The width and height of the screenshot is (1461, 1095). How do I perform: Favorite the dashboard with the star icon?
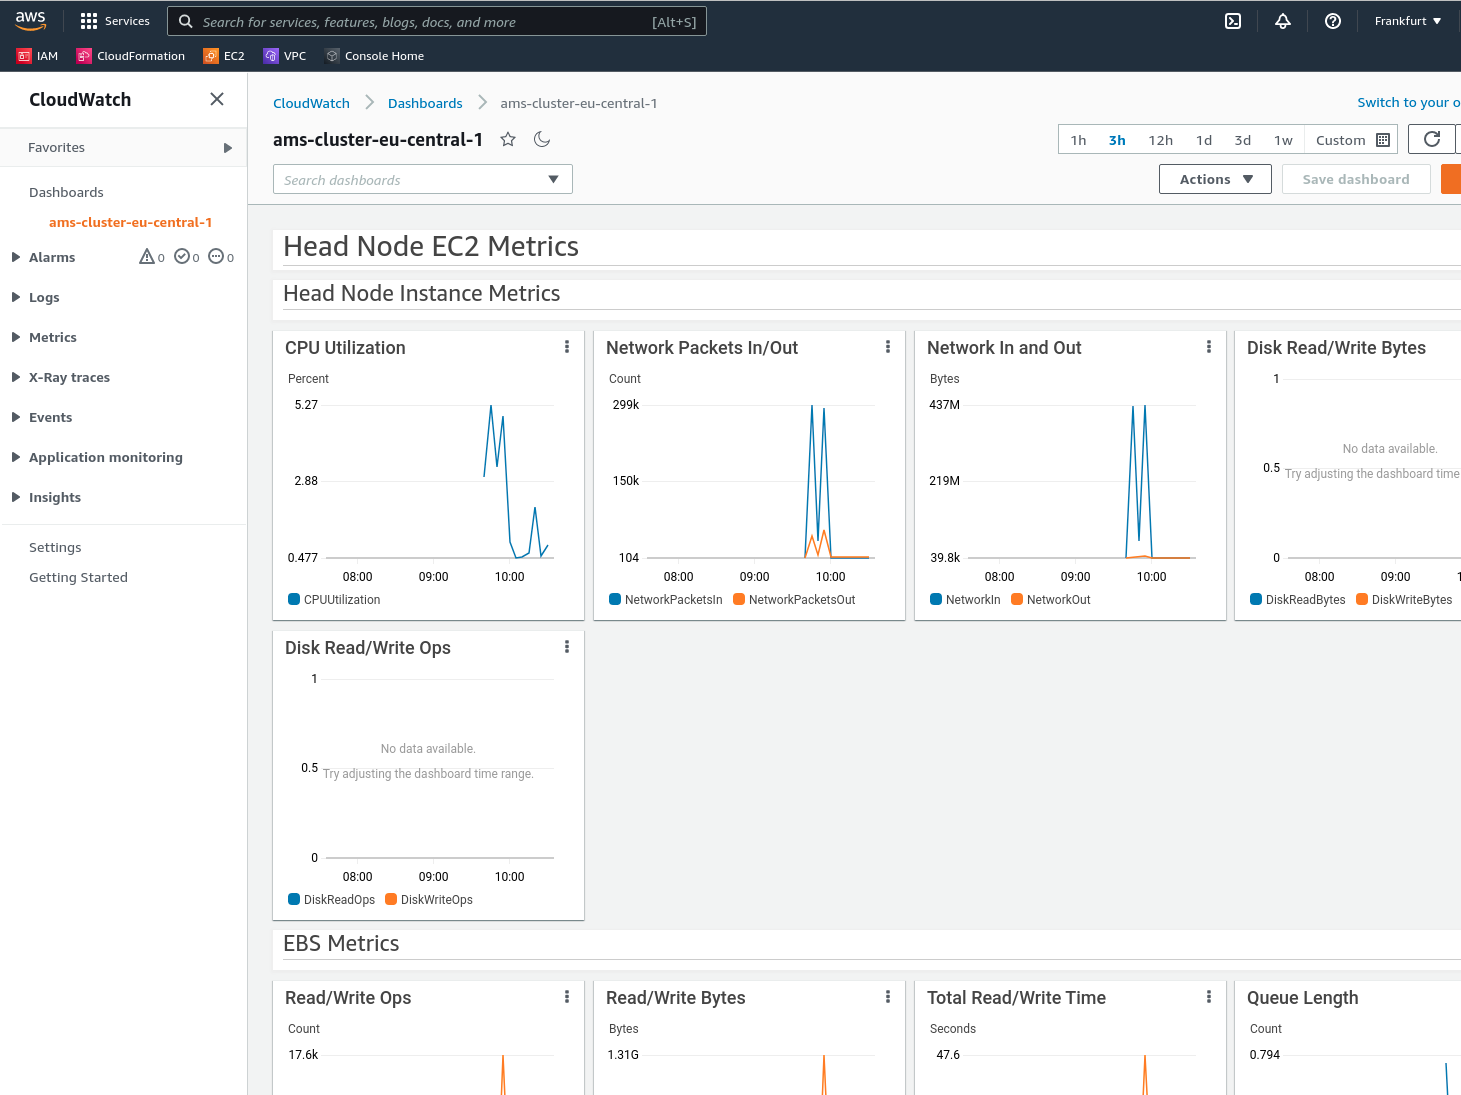coord(508,139)
